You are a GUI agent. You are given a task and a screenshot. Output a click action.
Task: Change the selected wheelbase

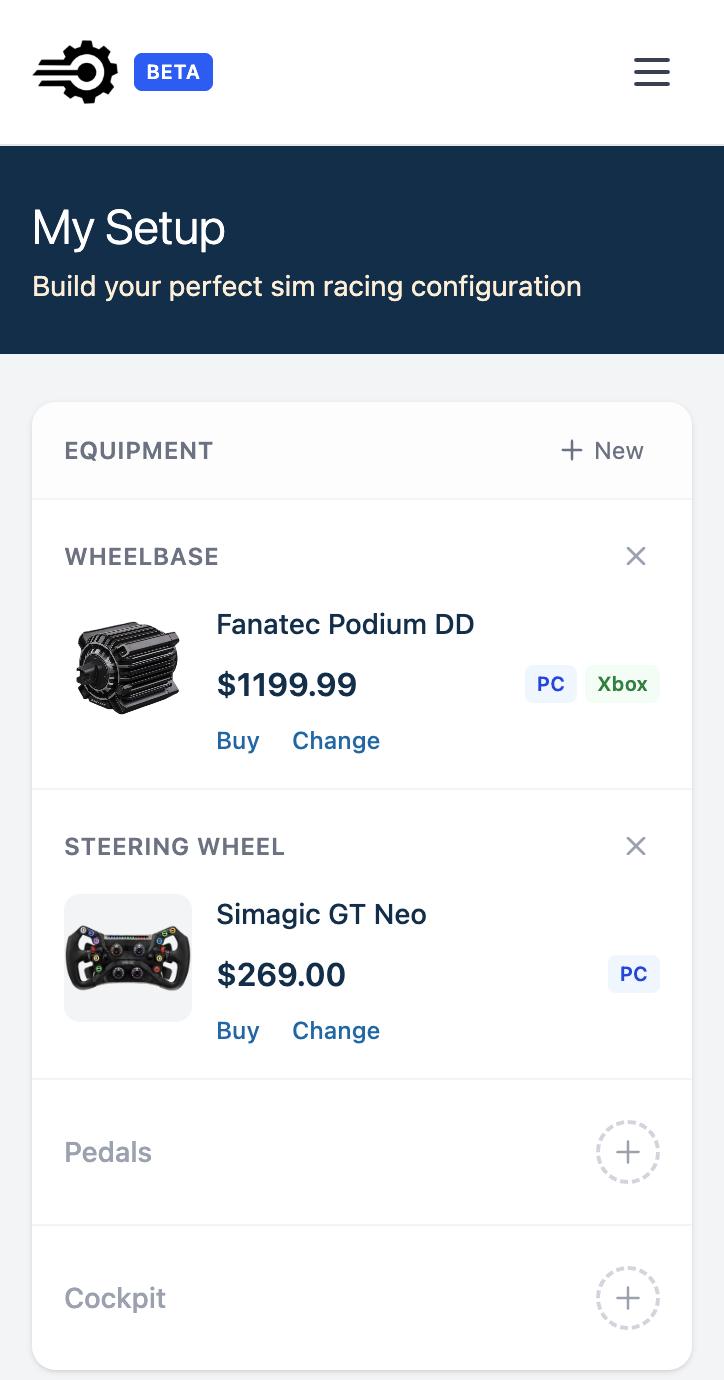[336, 741]
